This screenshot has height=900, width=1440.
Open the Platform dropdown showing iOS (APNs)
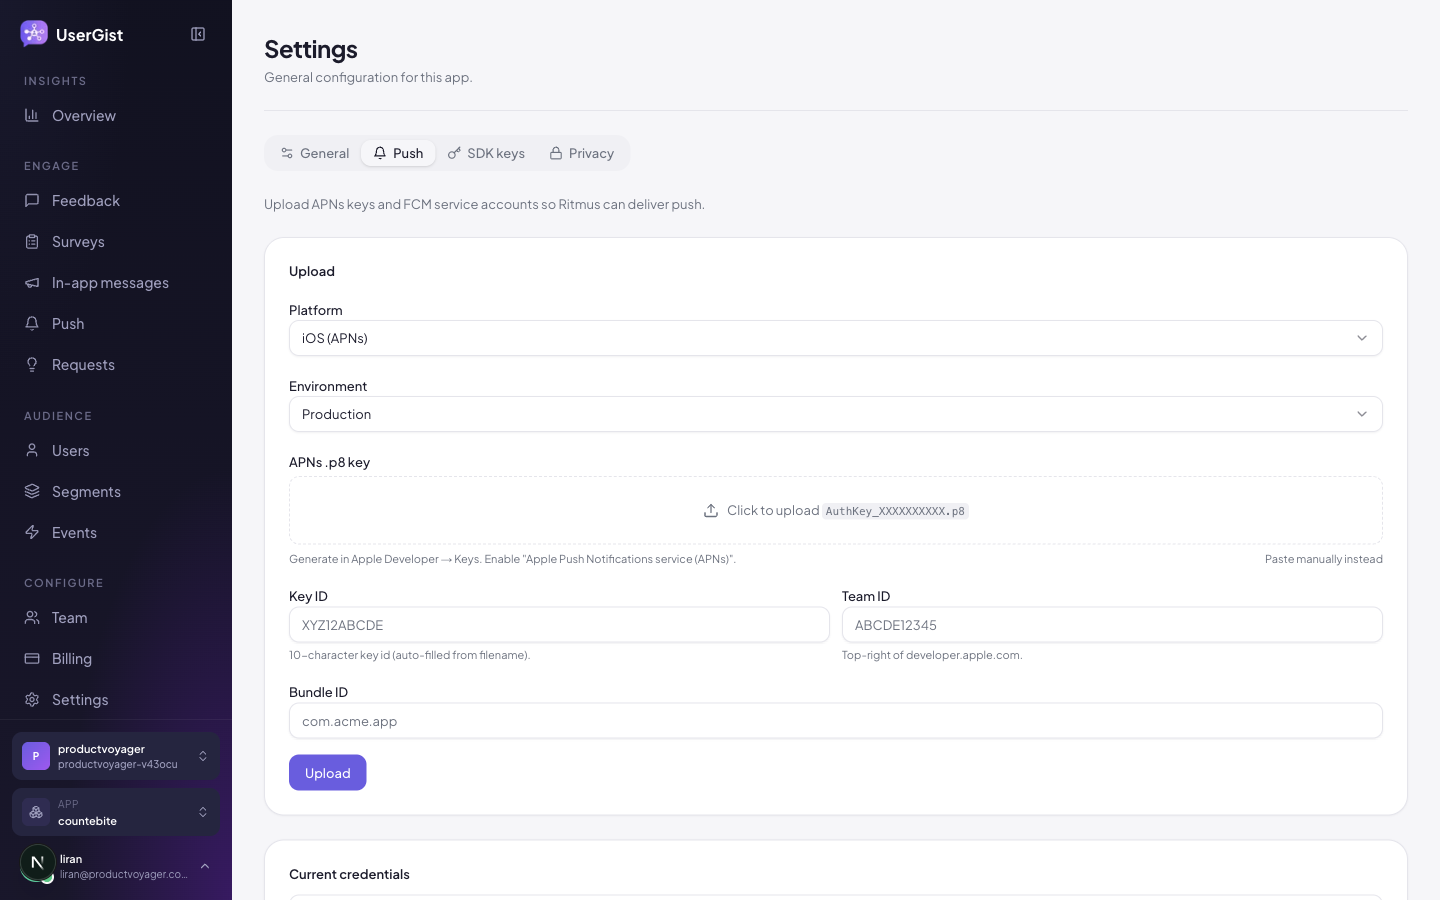(836, 338)
